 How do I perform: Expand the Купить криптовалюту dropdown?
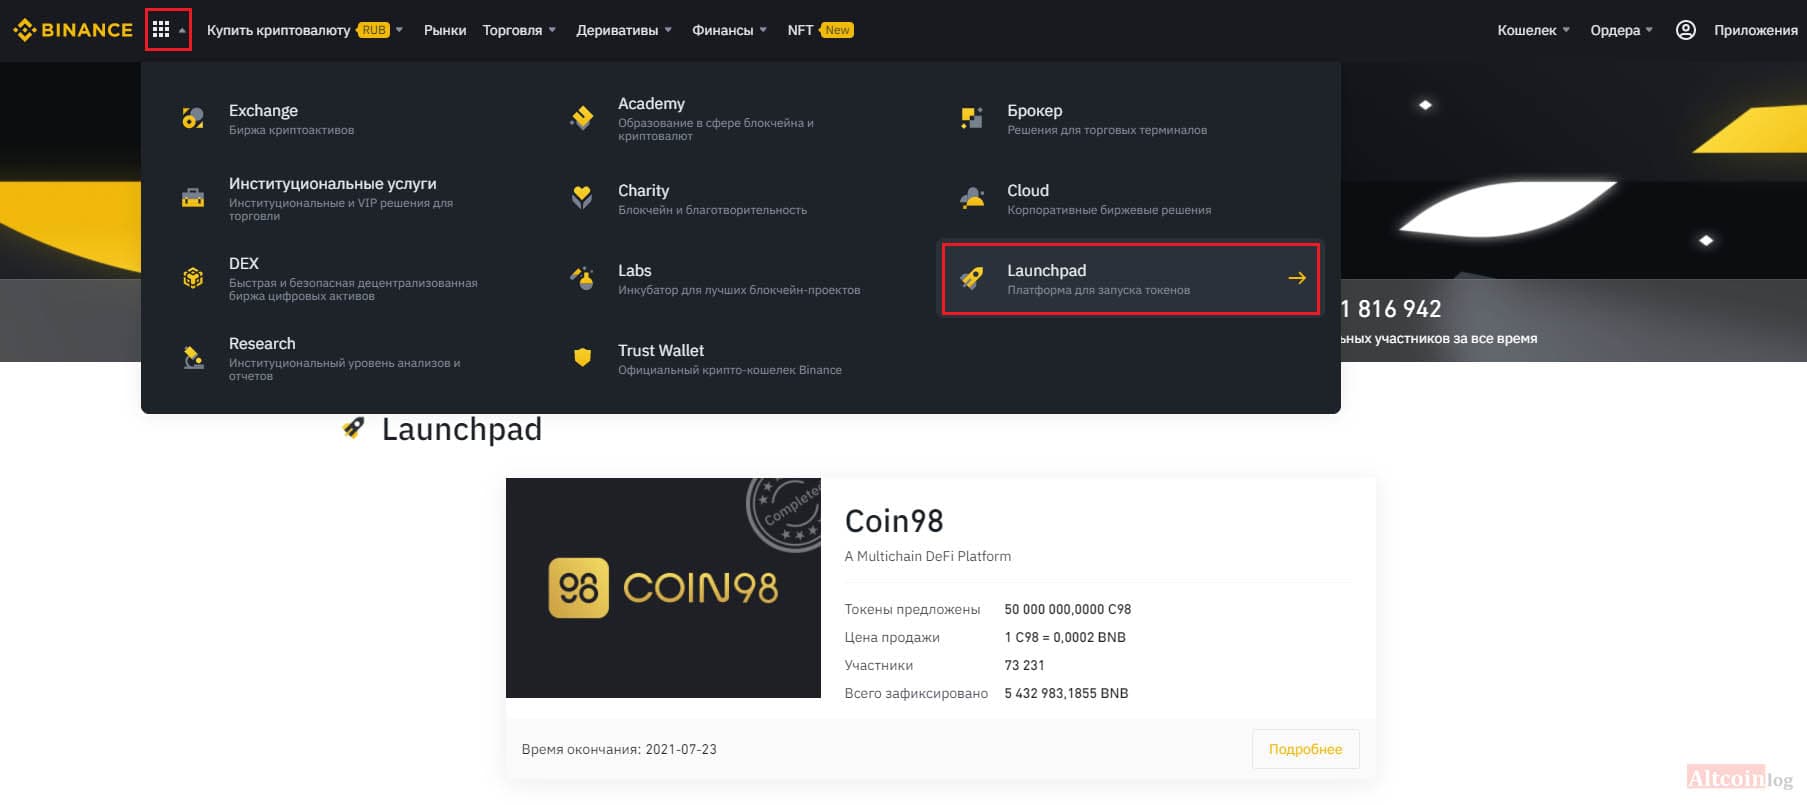click(x=305, y=30)
